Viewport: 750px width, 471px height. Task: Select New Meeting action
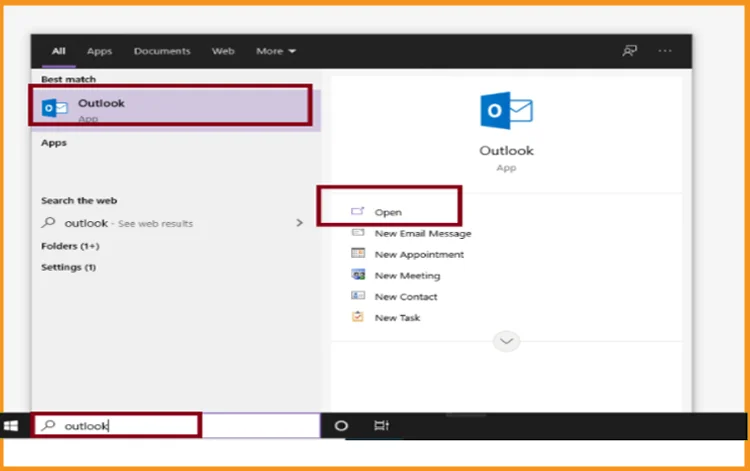click(x=408, y=275)
